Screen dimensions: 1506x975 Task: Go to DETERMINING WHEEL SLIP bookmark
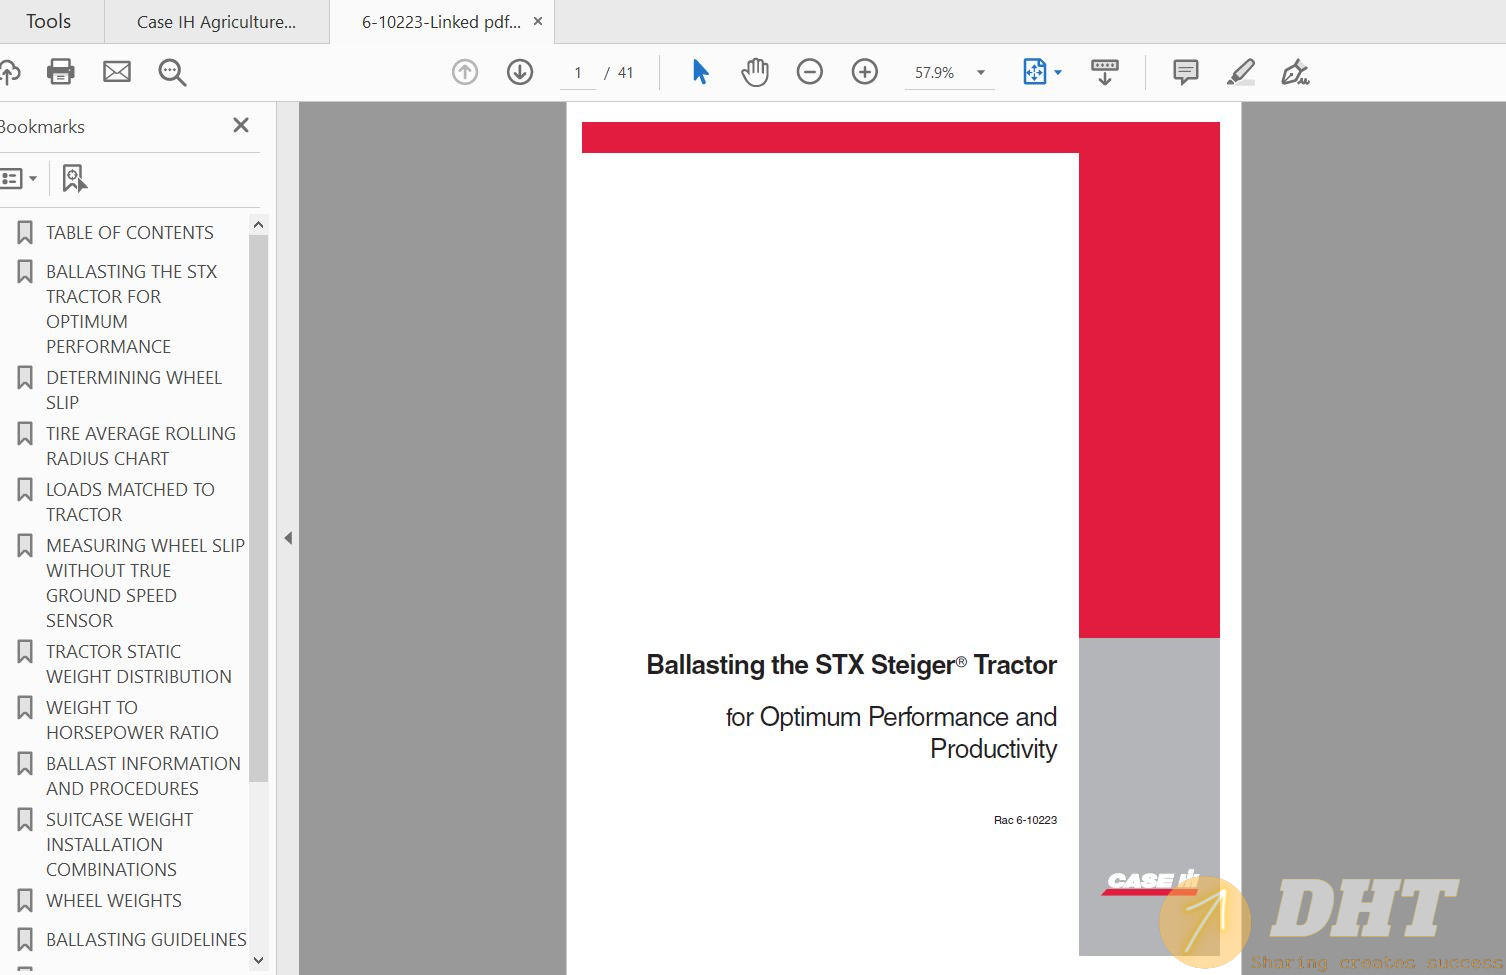point(134,390)
